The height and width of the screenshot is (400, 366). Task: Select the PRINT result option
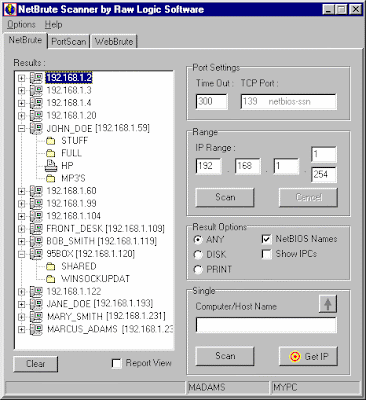198,269
